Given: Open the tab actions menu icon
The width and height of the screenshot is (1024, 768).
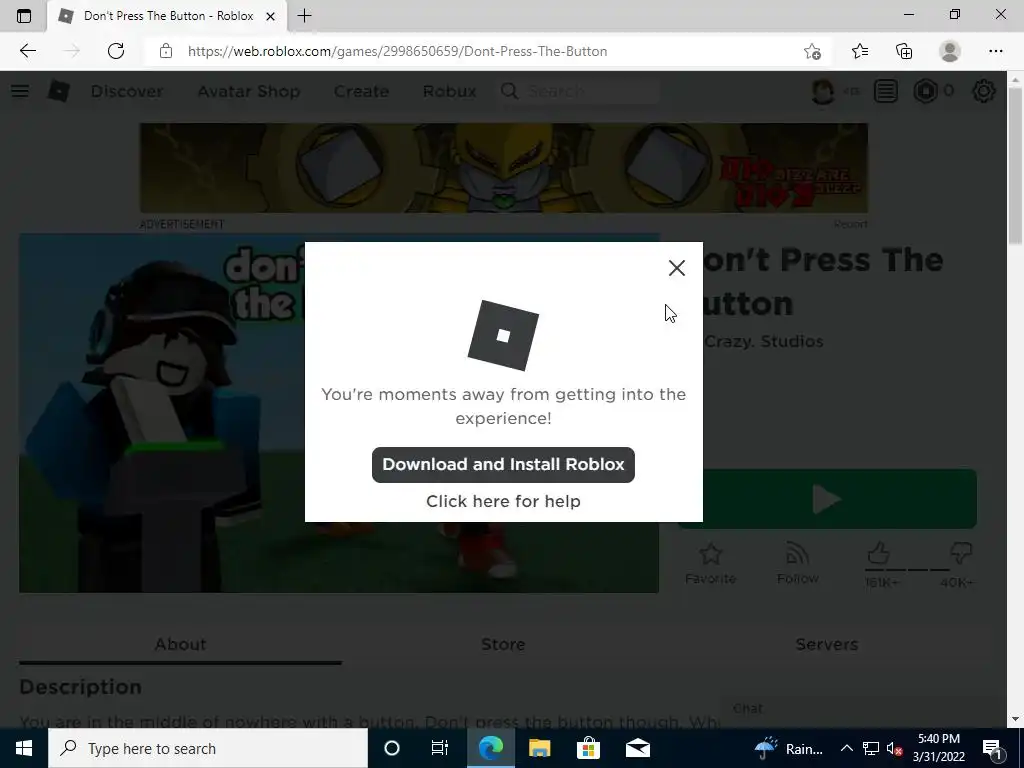Looking at the screenshot, I should (x=24, y=16).
